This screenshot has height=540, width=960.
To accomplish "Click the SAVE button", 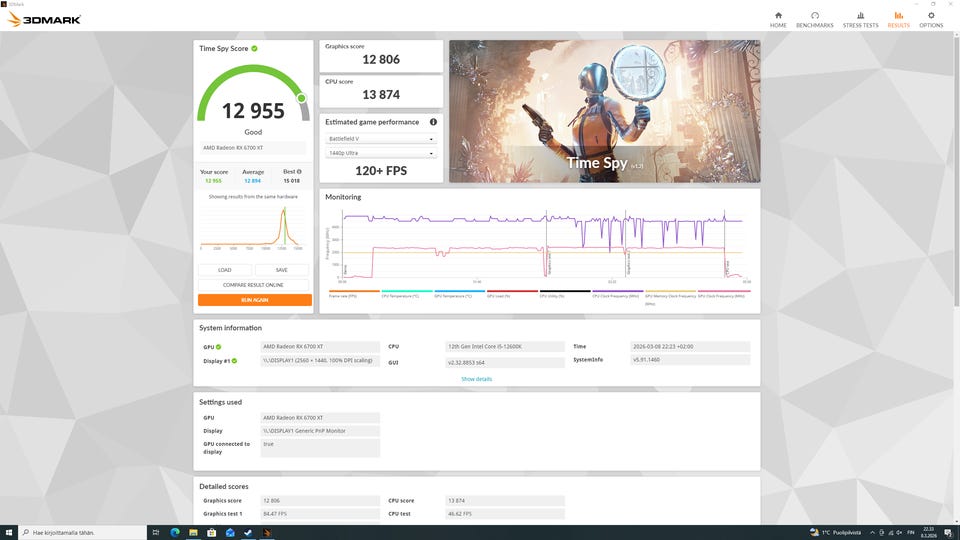I will pyautogui.click(x=282, y=270).
